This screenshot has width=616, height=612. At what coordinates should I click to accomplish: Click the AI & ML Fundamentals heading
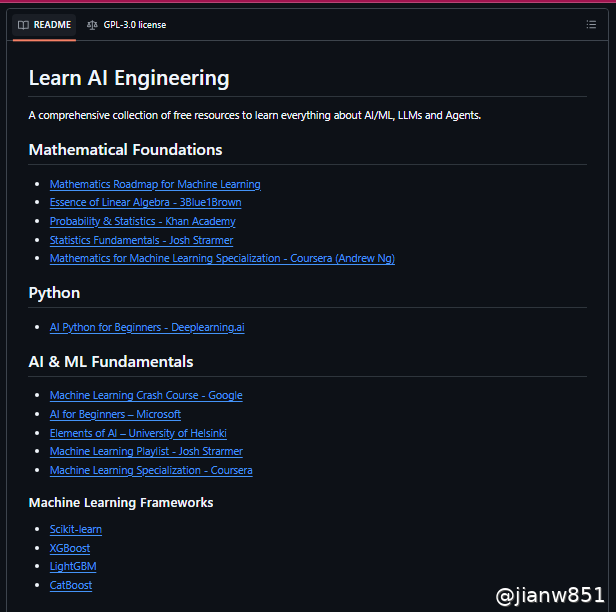111,362
